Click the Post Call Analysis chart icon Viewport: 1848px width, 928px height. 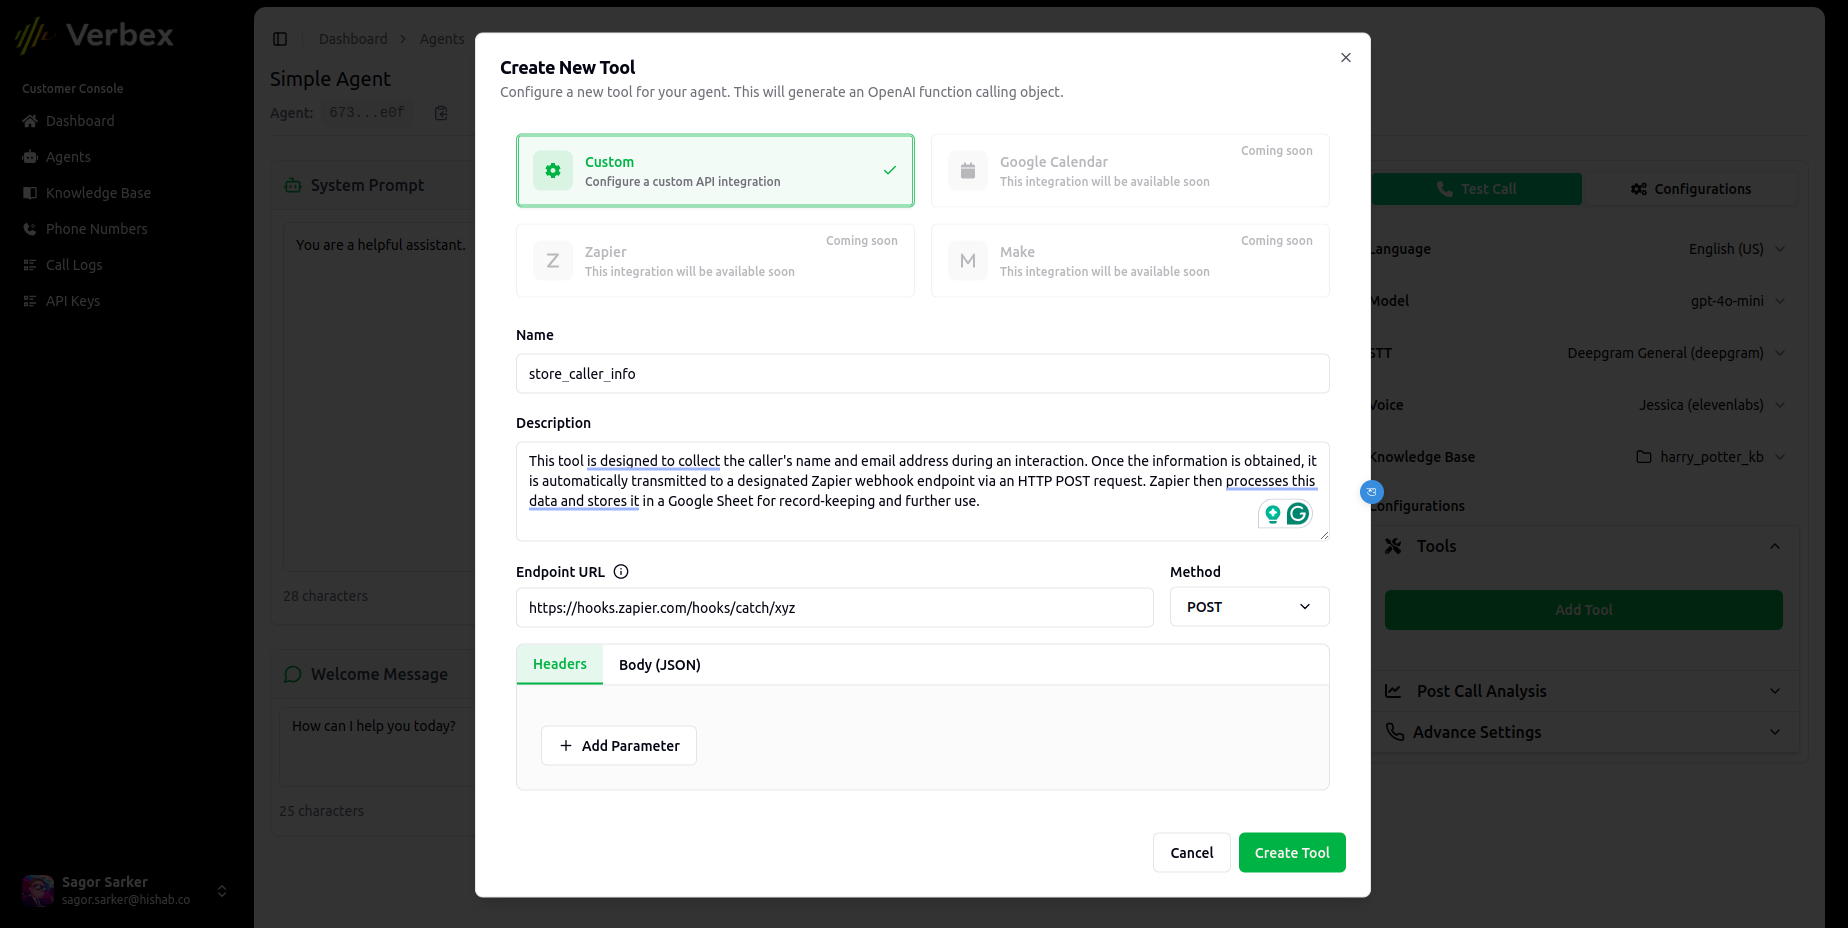click(x=1393, y=691)
